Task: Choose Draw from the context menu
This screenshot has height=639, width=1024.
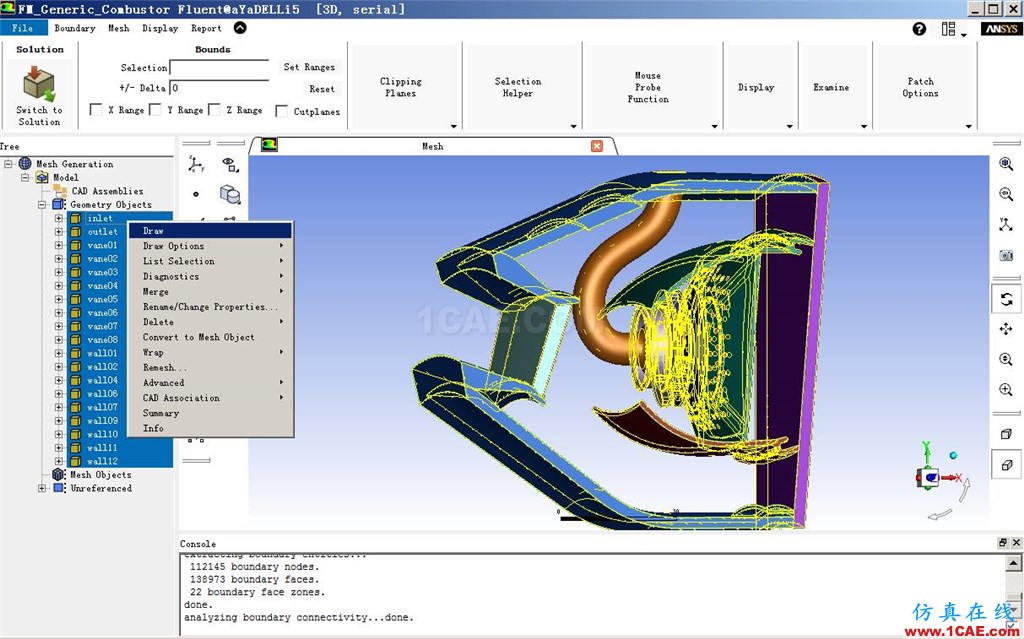Action: [x=210, y=231]
